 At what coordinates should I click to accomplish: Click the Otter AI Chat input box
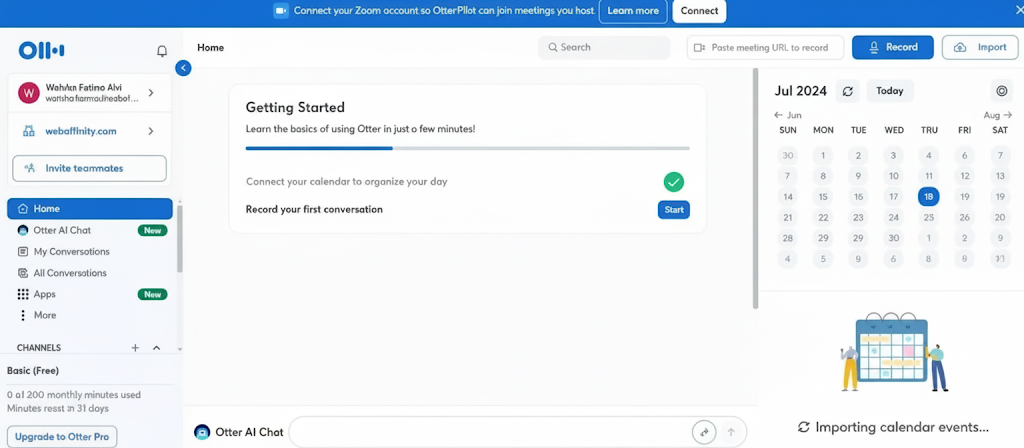(517, 432)
